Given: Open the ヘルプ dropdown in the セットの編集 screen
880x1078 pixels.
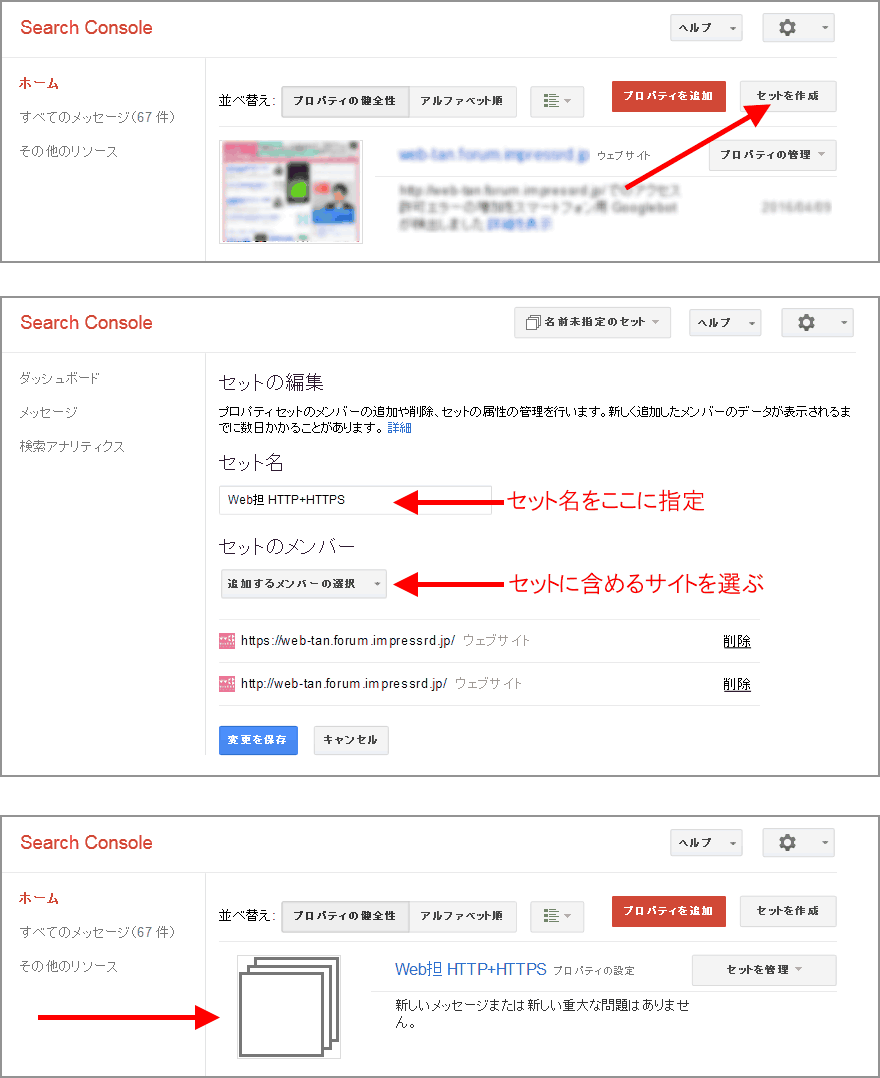Looking at the screenshot, I should point(725,322).
